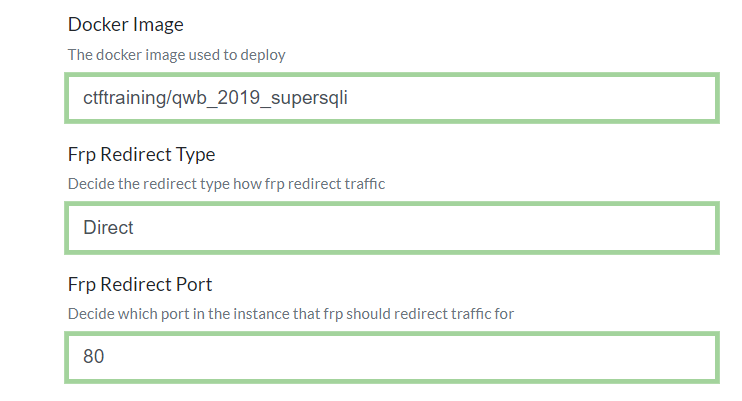The width and height of the screenshot is (742, 401).
Task: Click the "Frp Redirect Type" label
Action: tap(141, 154)
